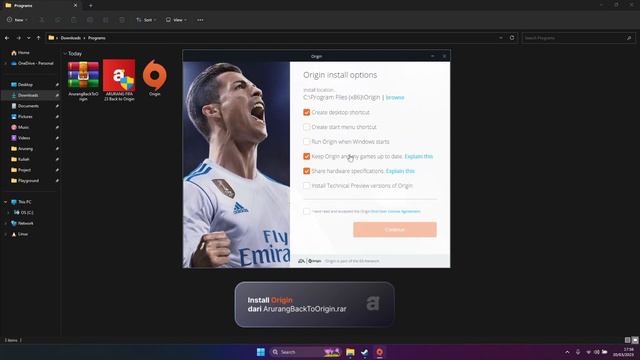The width and height of the screenshot is (640, 360).
Task: Go up one folder level arrow
Action: click(38, 38)
